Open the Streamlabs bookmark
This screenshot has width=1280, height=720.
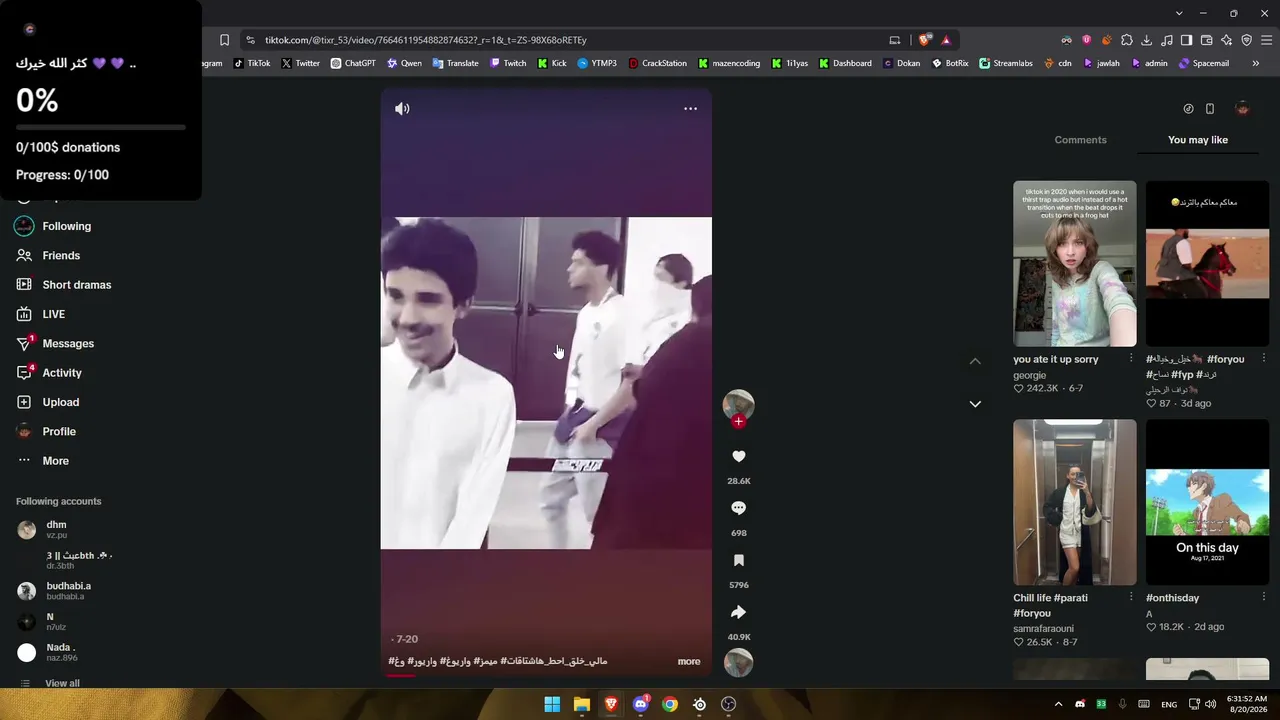click(x=1006, y=63)
